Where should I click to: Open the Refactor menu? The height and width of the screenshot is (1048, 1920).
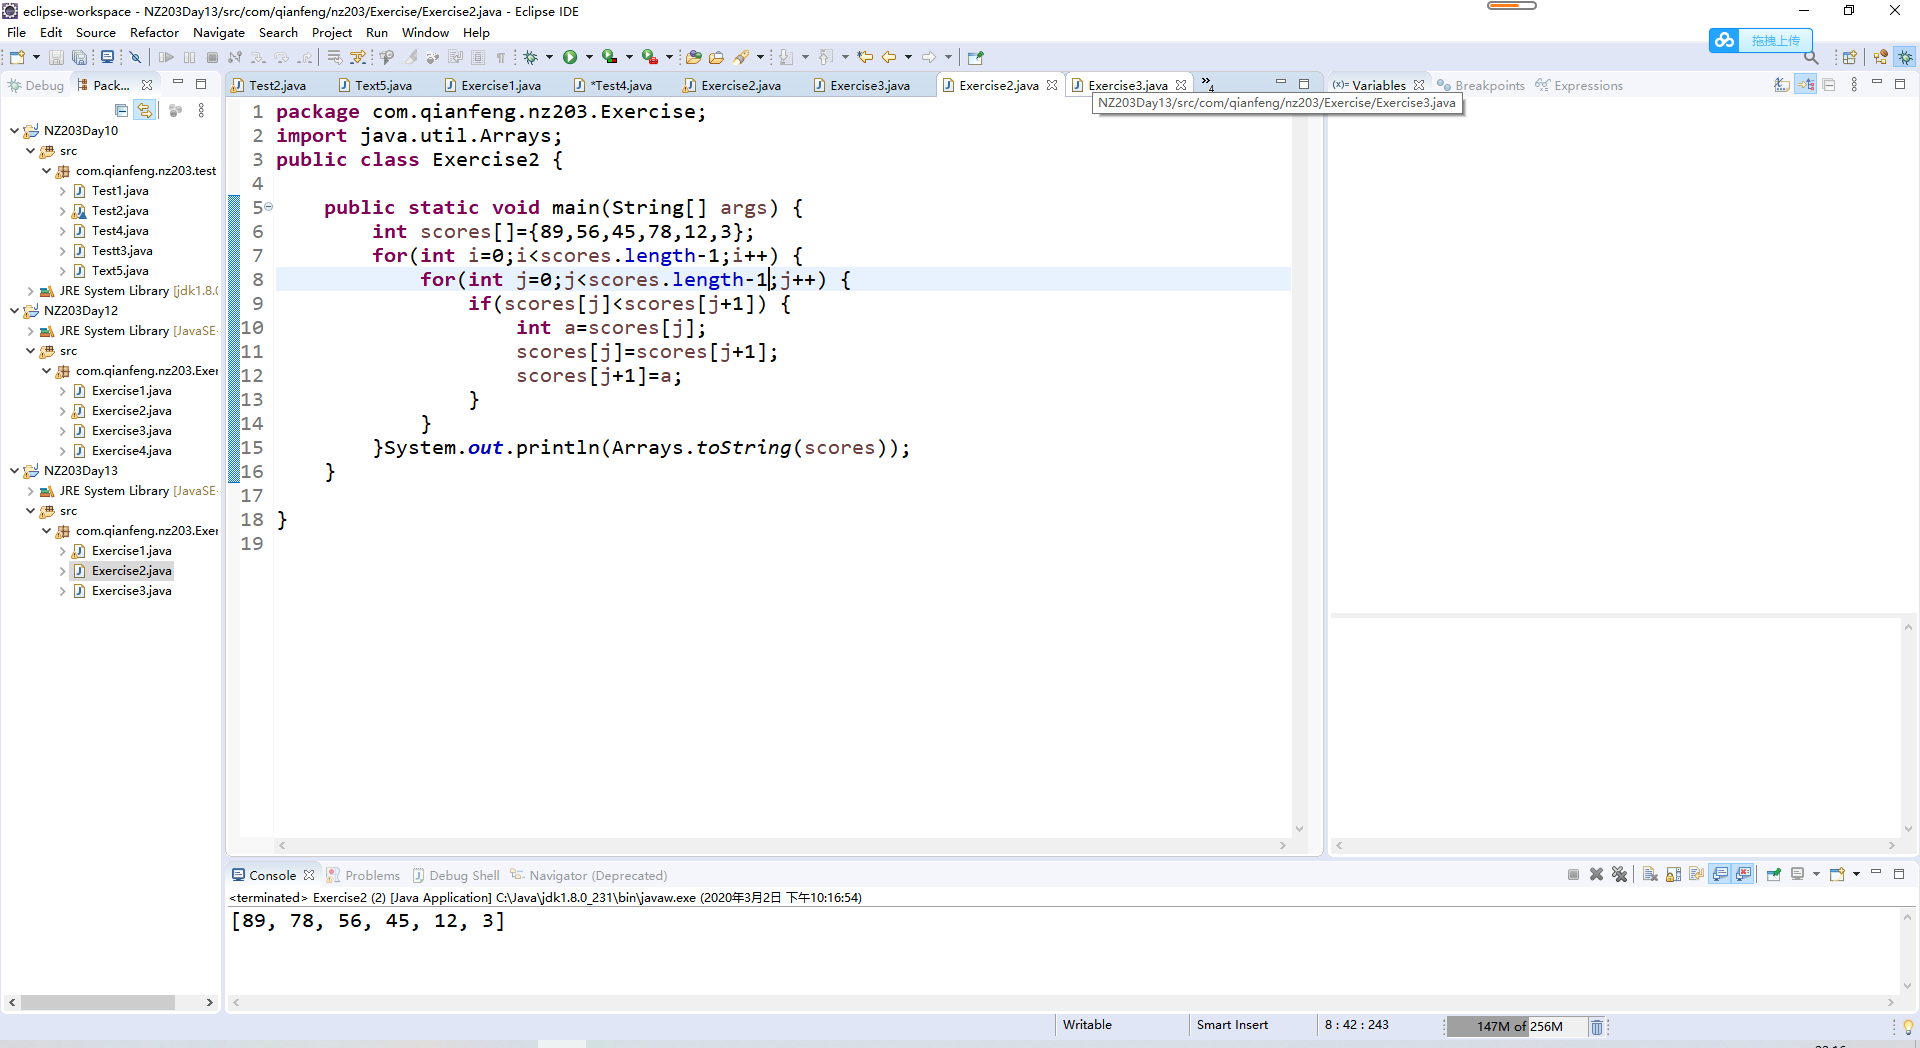(154, 32)
